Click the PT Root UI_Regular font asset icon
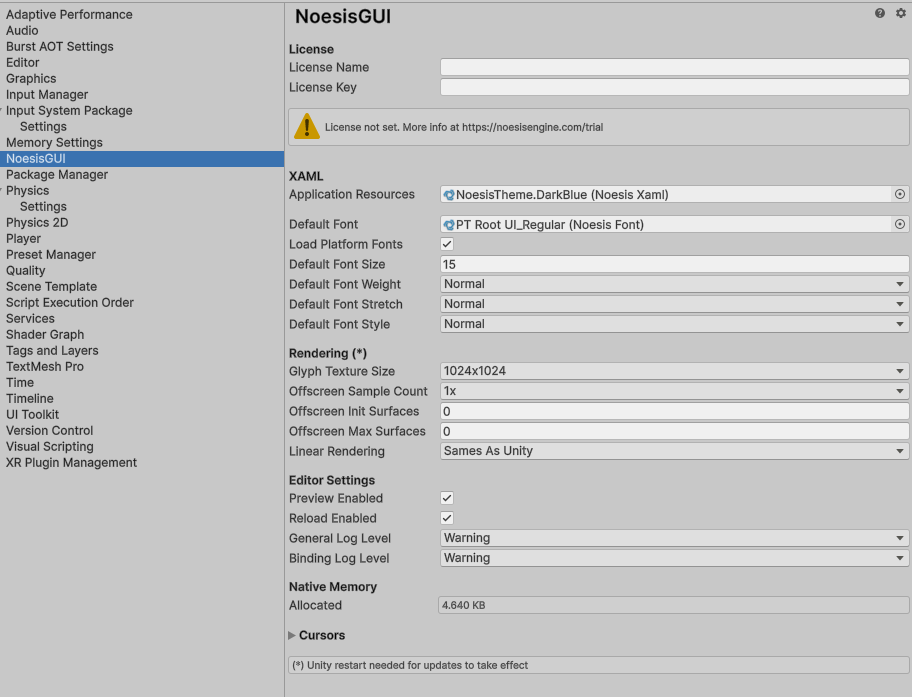Viewport: 912px width, 697px height. click(x=449, y=225)
